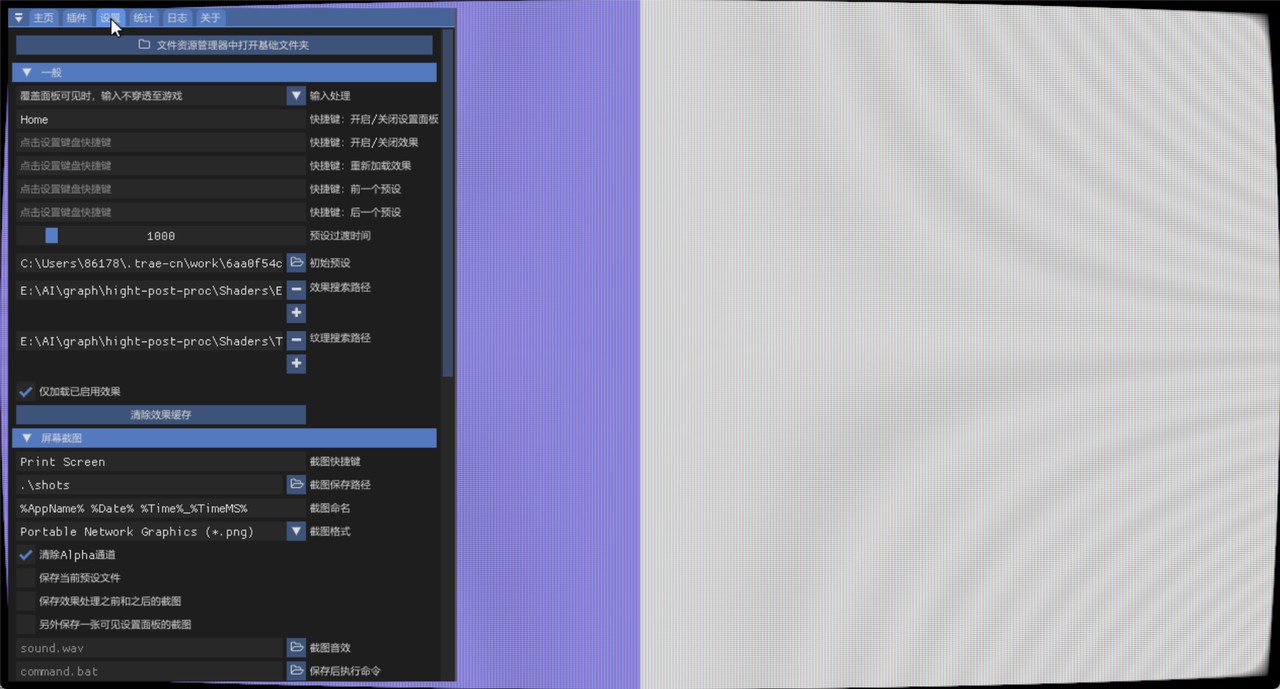Browse for 保存后执行命令 with folder icon
1280x689 pixels.
(296, 670)
